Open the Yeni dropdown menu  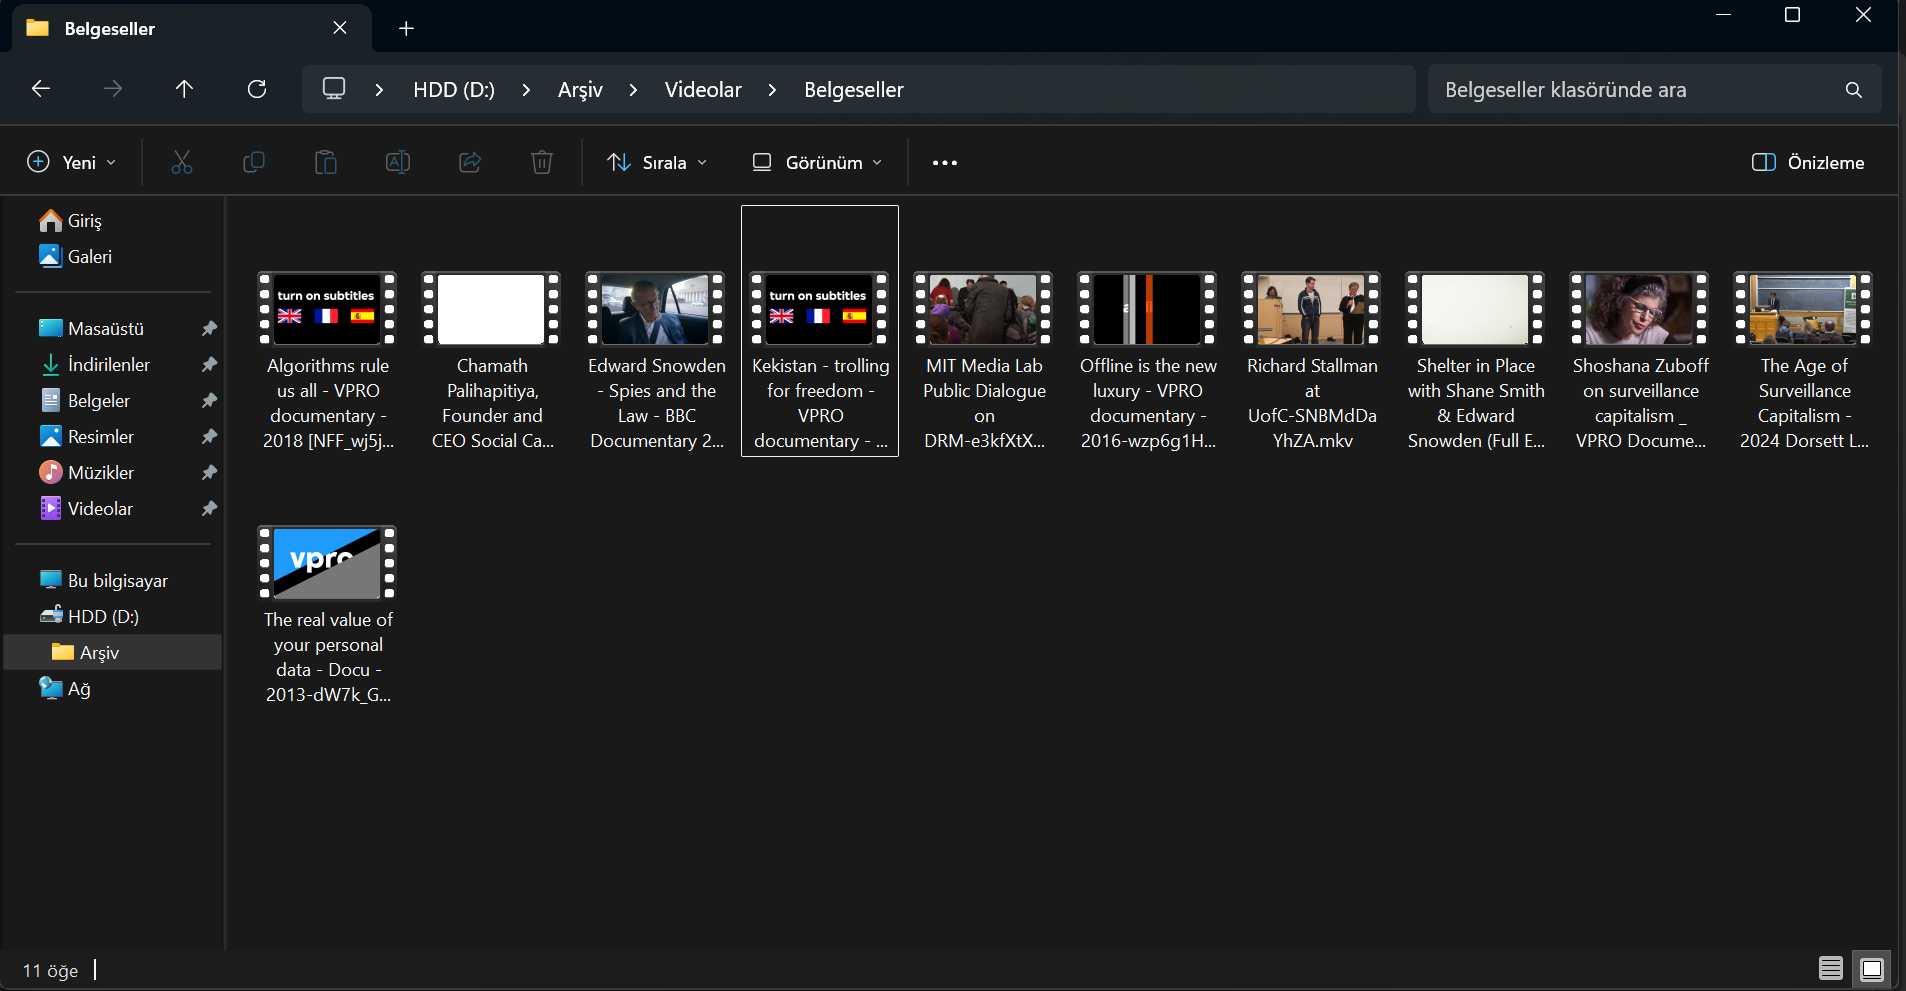[x=71, y=162]
